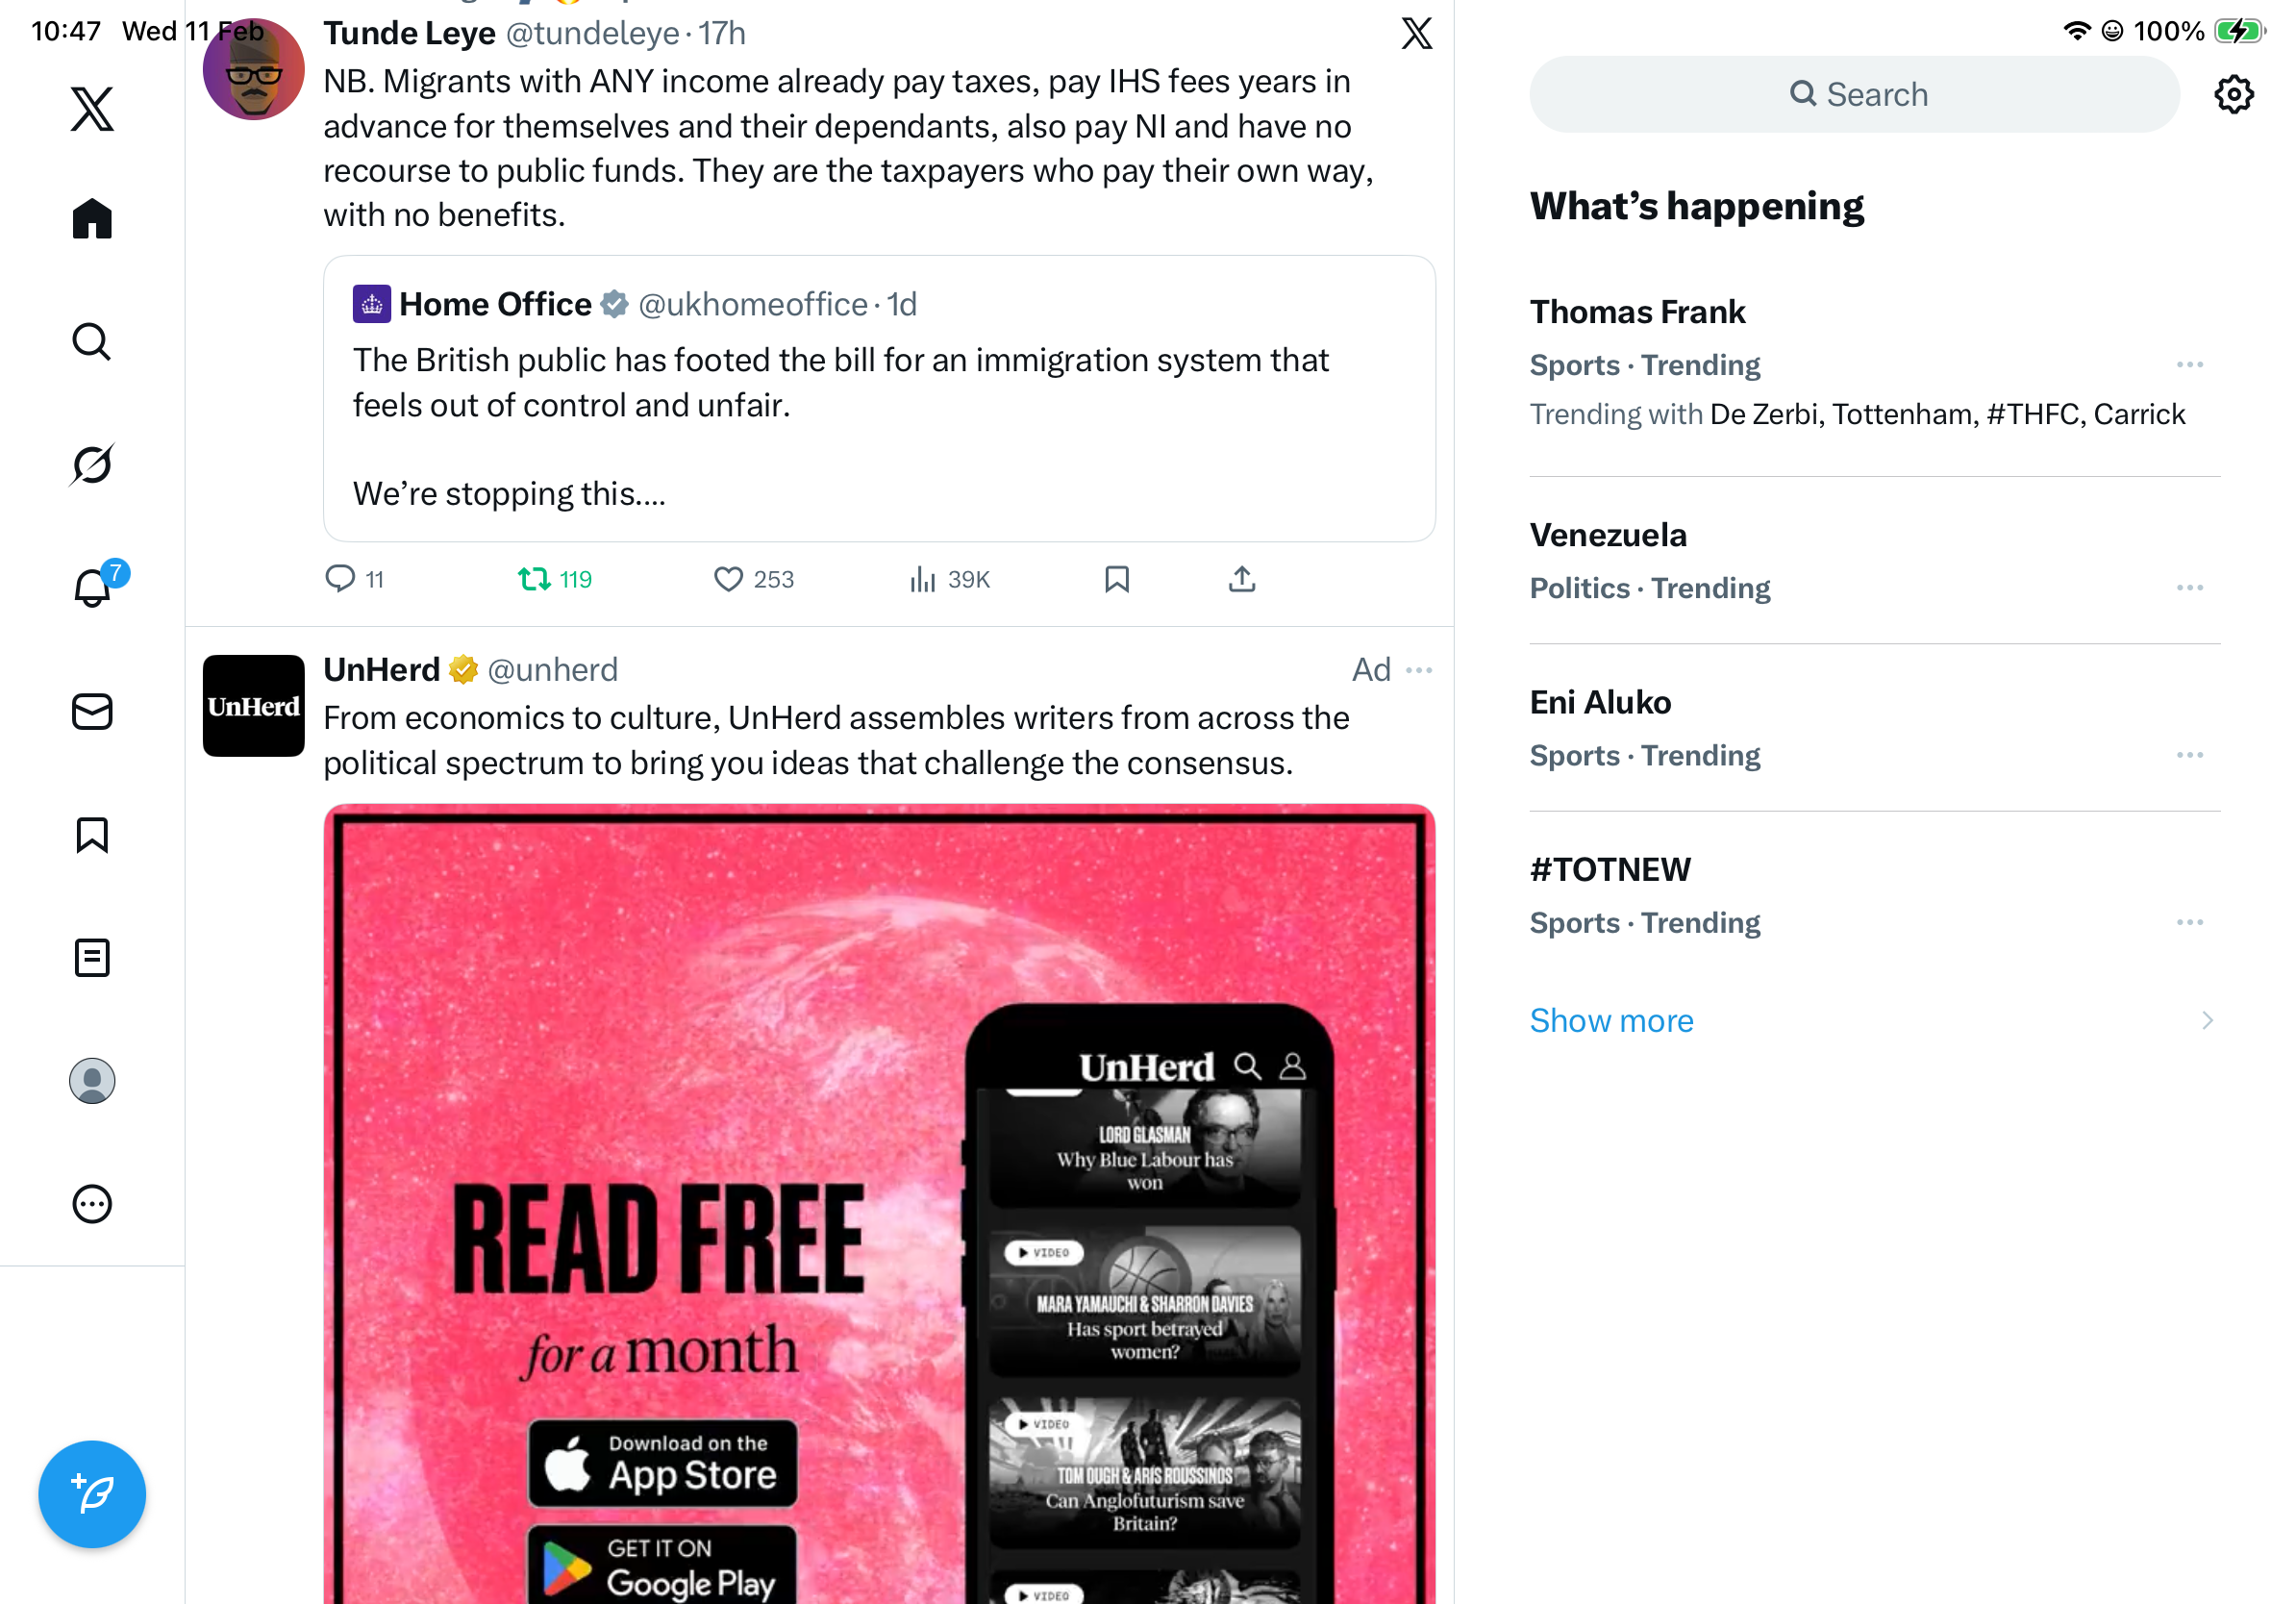Open the Home feed icon

click(x=92, y=218)
